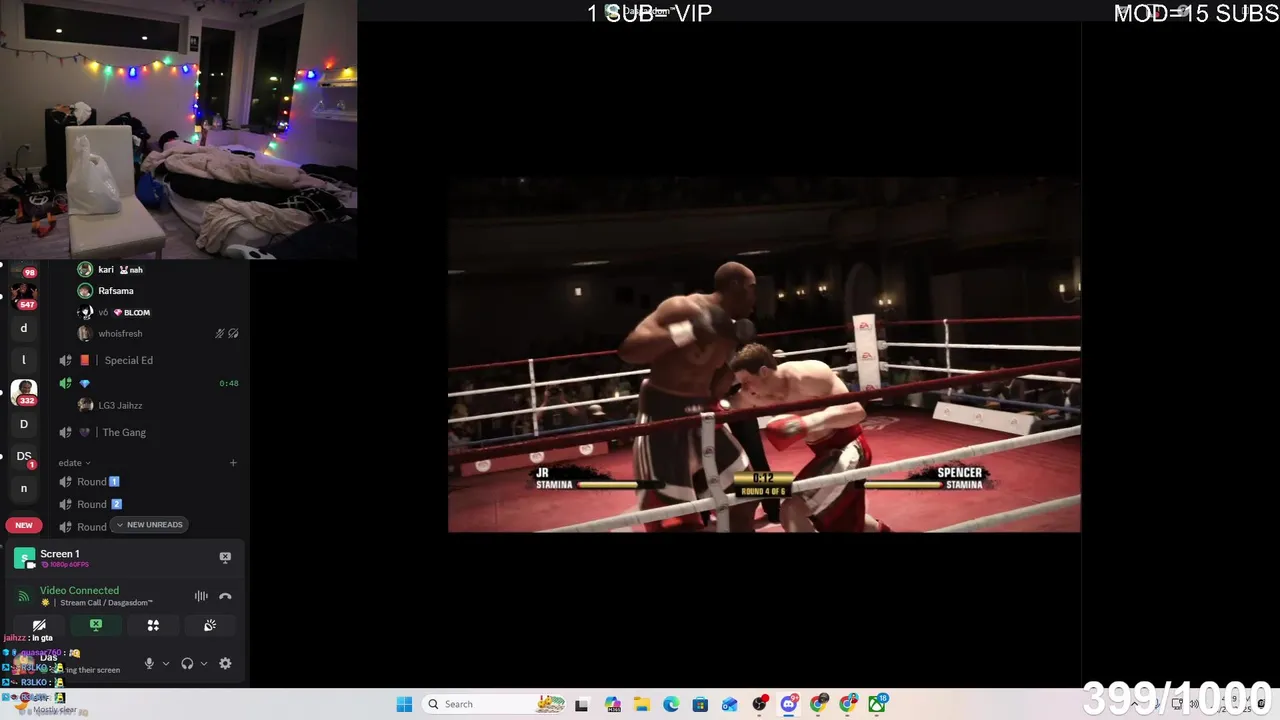Screen dimensions: 1280x720
Task: Select the lowercase 'n' server icon
Action: point(23,488)
